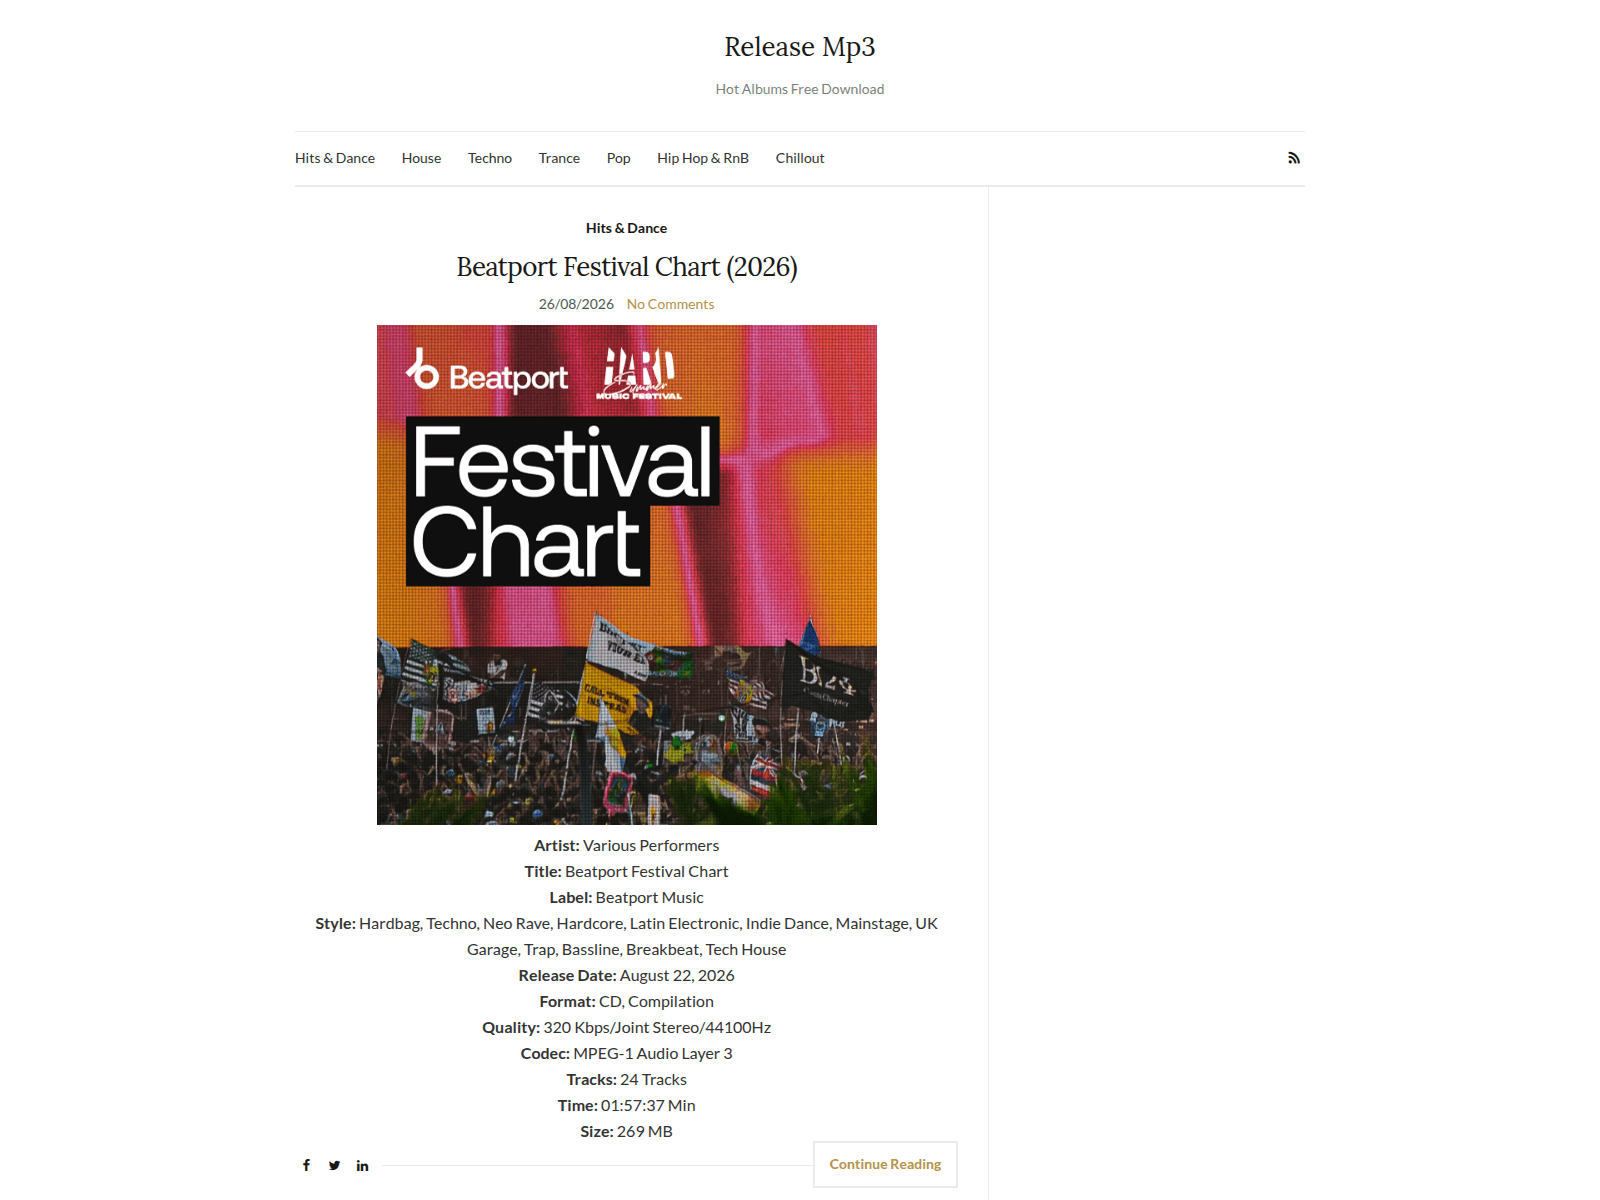The image size is (1600, 1200).
Task: Click the Hits & Dance category label above title
Action: (626, 228)
